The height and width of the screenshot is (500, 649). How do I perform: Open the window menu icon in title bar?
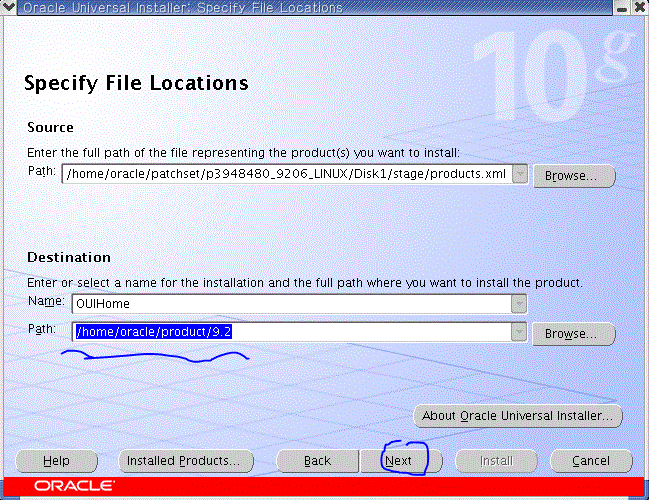[8, 7]
